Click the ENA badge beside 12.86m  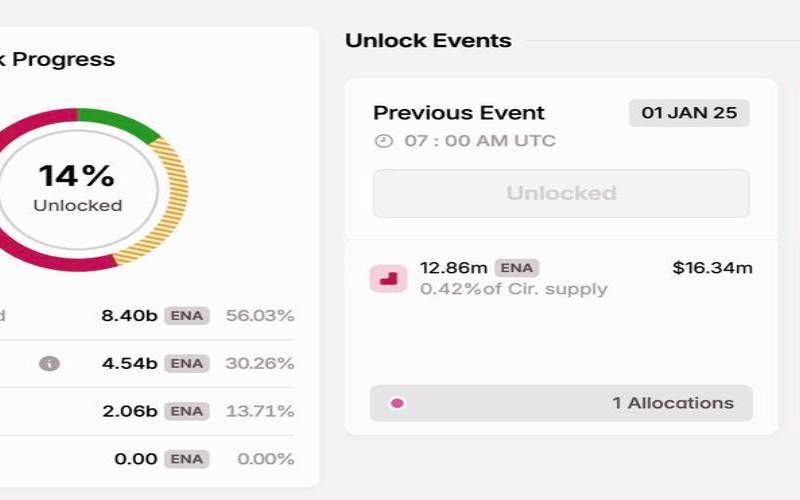tap(516, 268)
